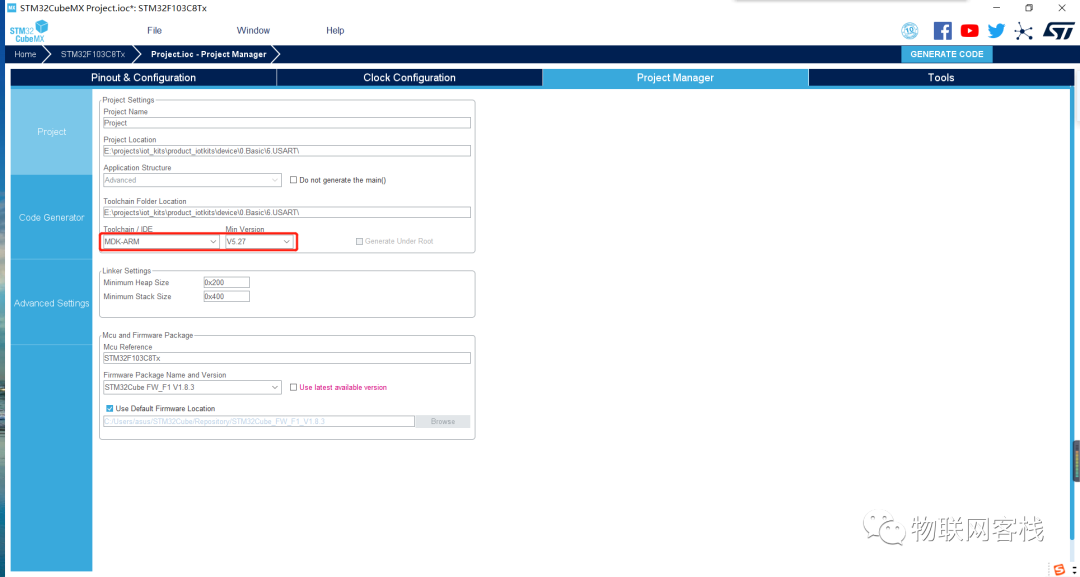Open the Advanced Settings side tab

click(52, 303)
